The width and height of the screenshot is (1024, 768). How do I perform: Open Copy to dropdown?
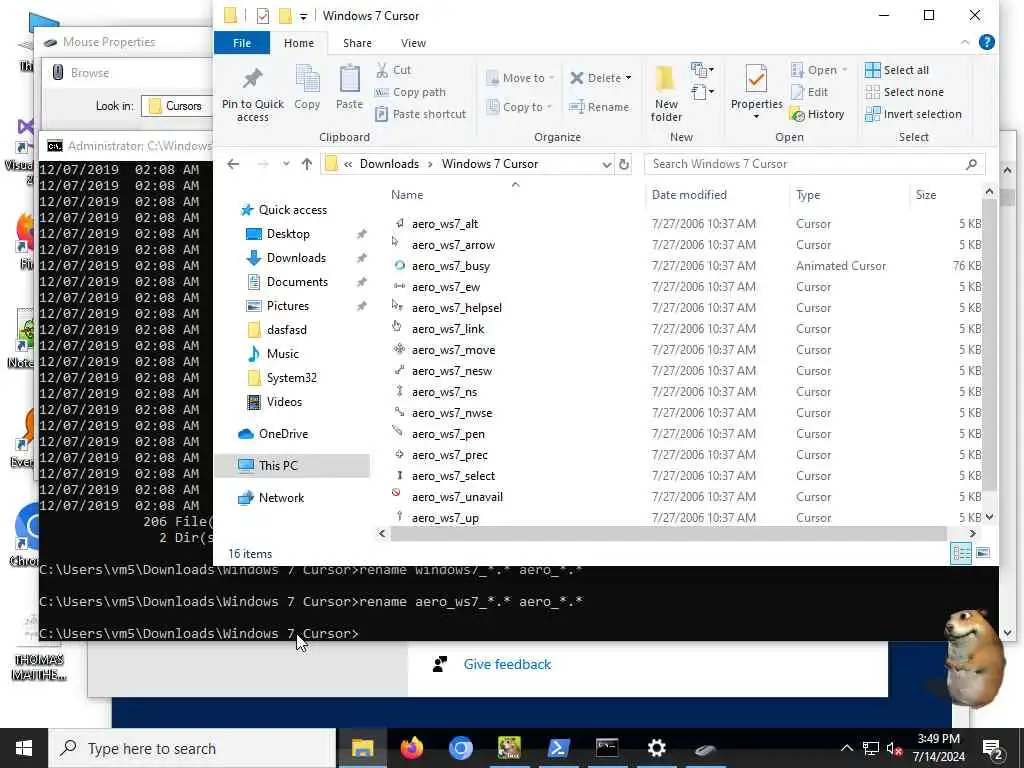click(x=520, y=107)
